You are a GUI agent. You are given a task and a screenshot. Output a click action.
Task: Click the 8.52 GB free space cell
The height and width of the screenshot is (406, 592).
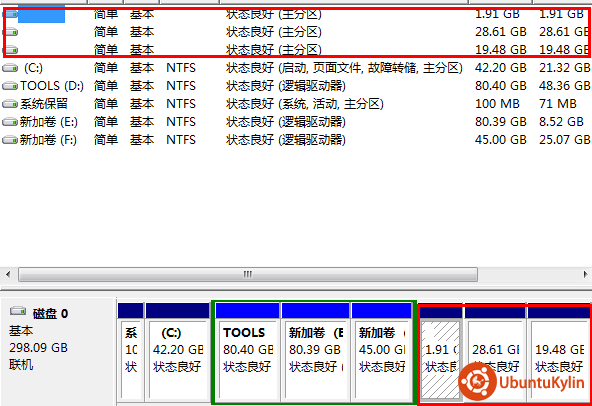coord(561,122)
